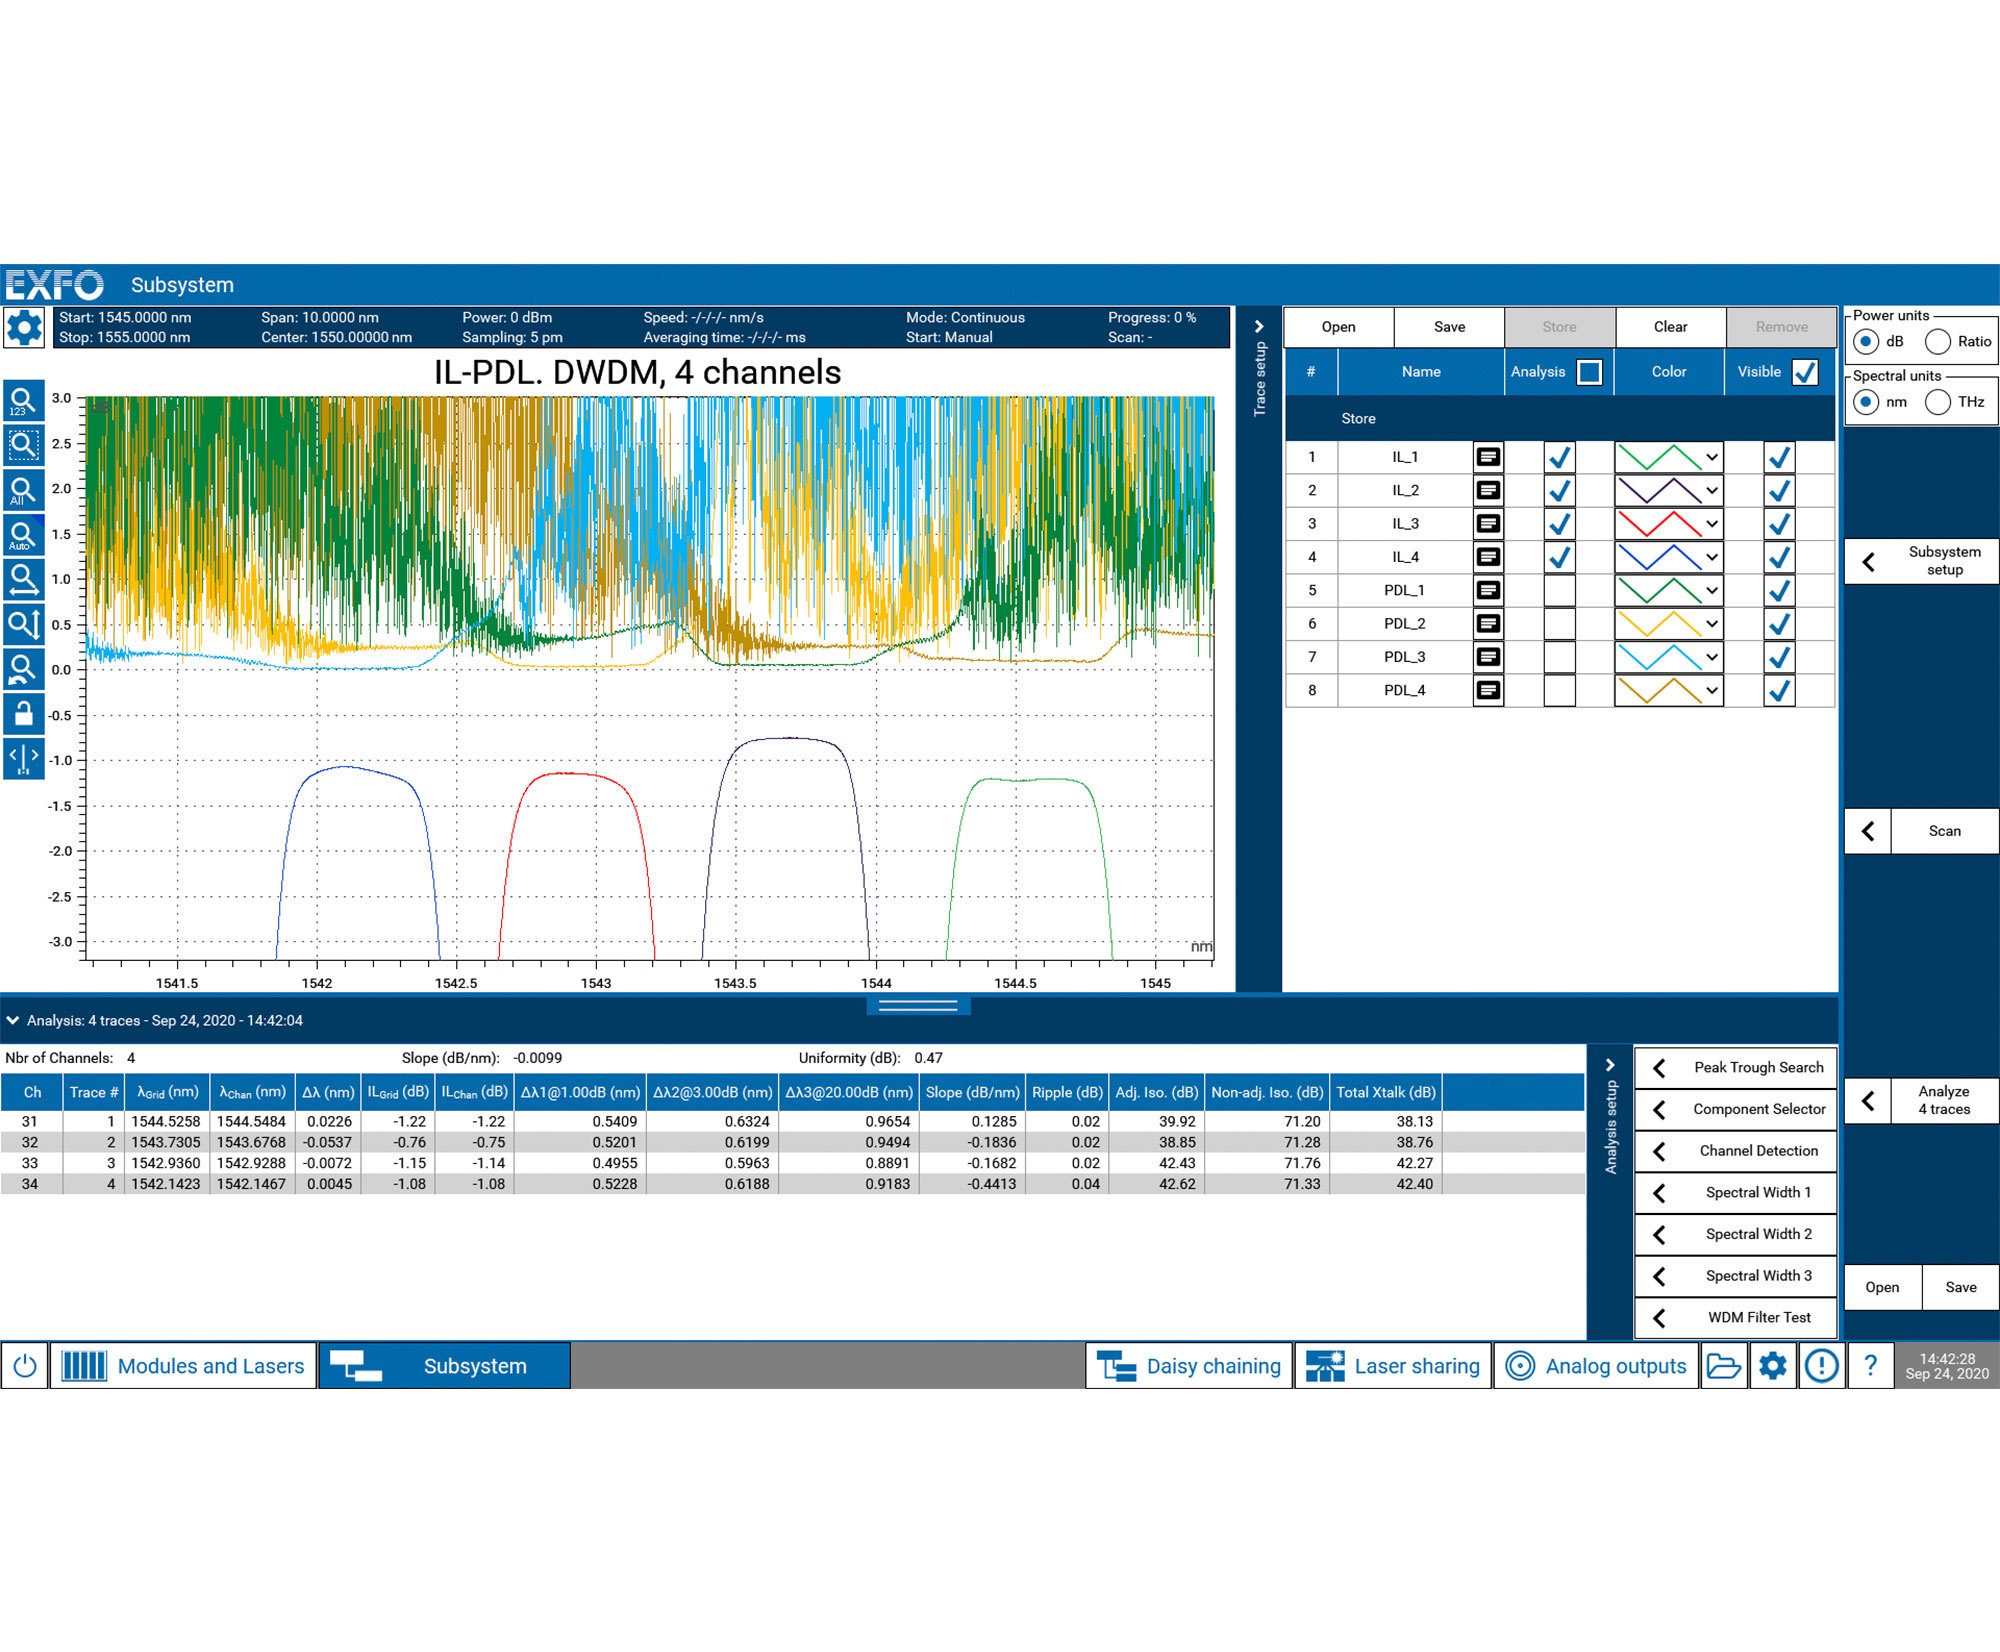This screenshot has height=1652, width=2000.
Task: Click the zoom-to-selection-area magnifier icon
Action: tap(23, 445)
